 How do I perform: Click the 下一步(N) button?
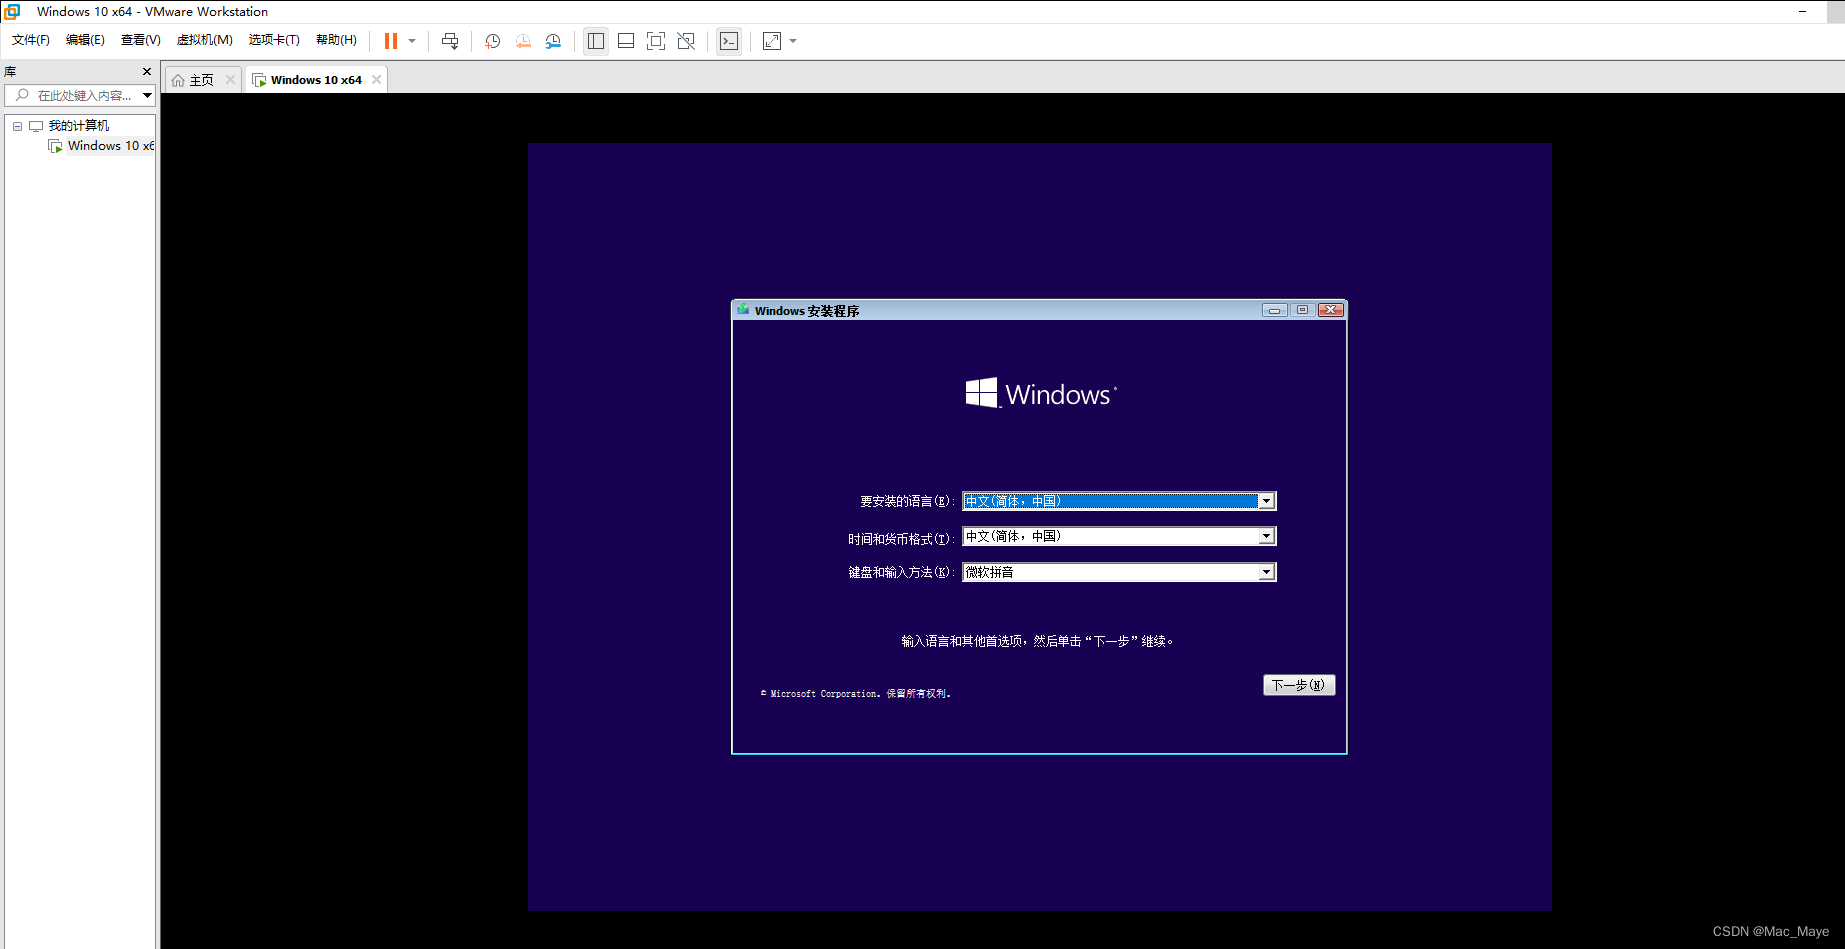point(1299,685)
